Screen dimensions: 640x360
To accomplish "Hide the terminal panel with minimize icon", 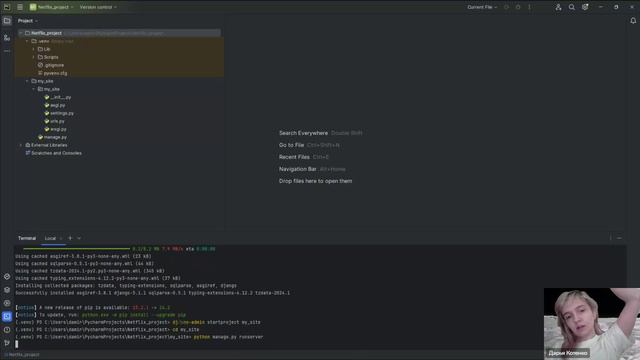I will 619,238.
